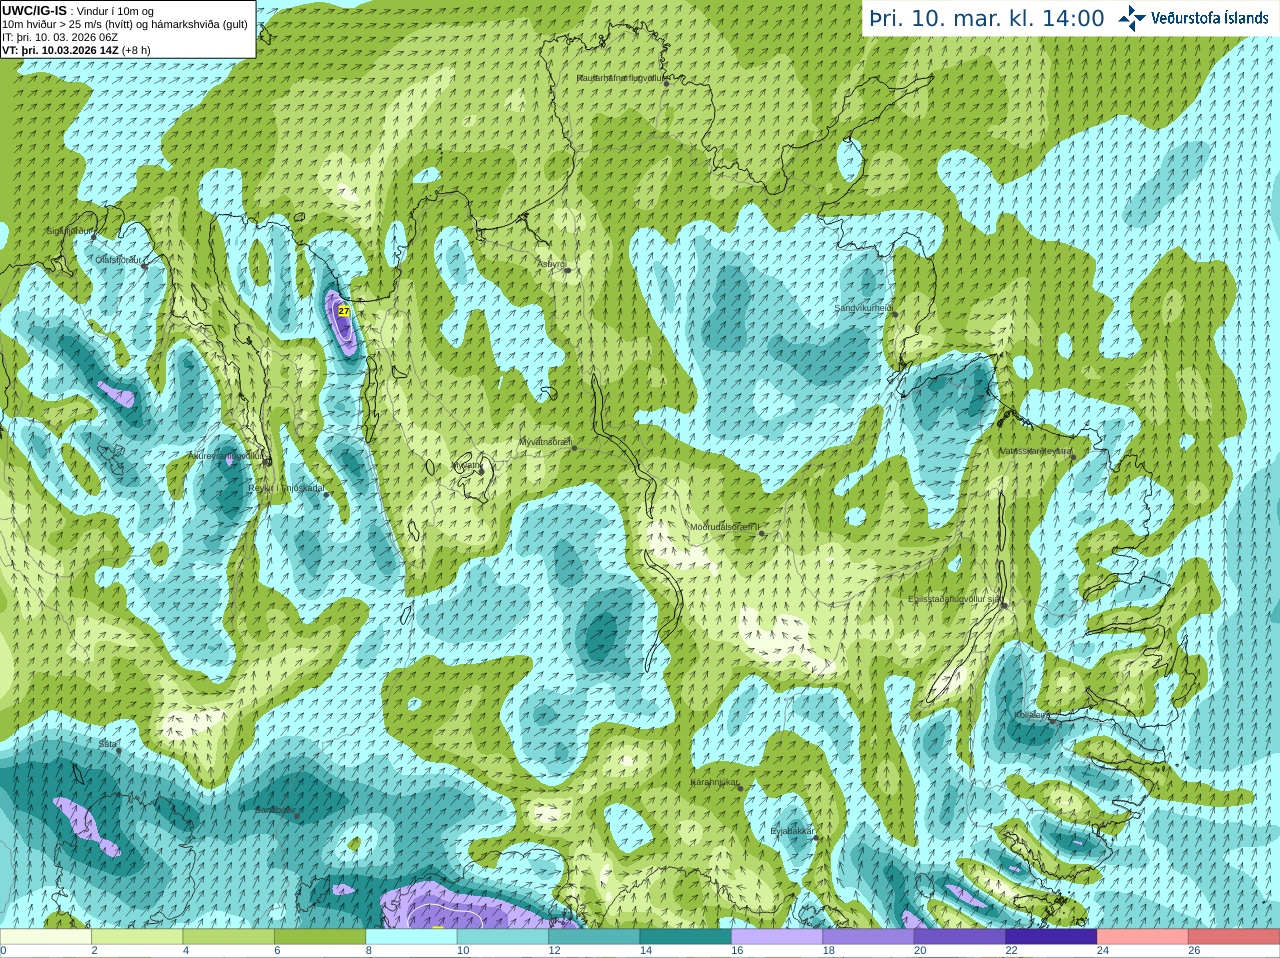Select the Möðrudalsöræfi II station dot
The height and width of the screenshot is (958, 1280).
(x=762, y=533)
